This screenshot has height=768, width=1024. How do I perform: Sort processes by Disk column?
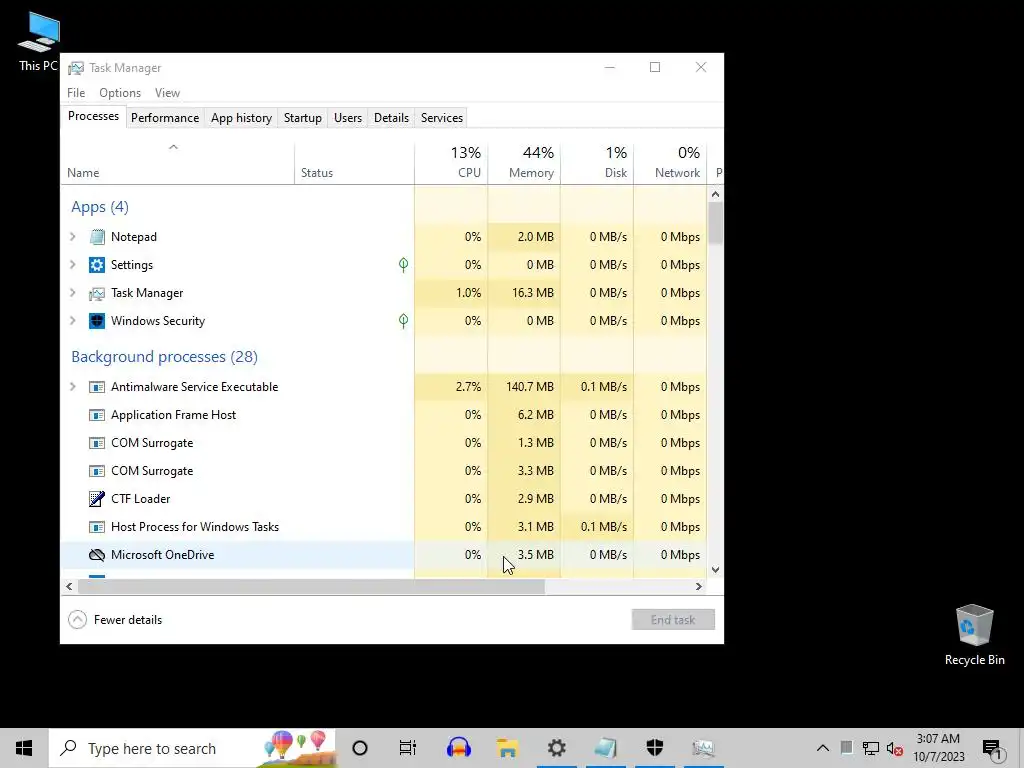(x=597, y=162)
